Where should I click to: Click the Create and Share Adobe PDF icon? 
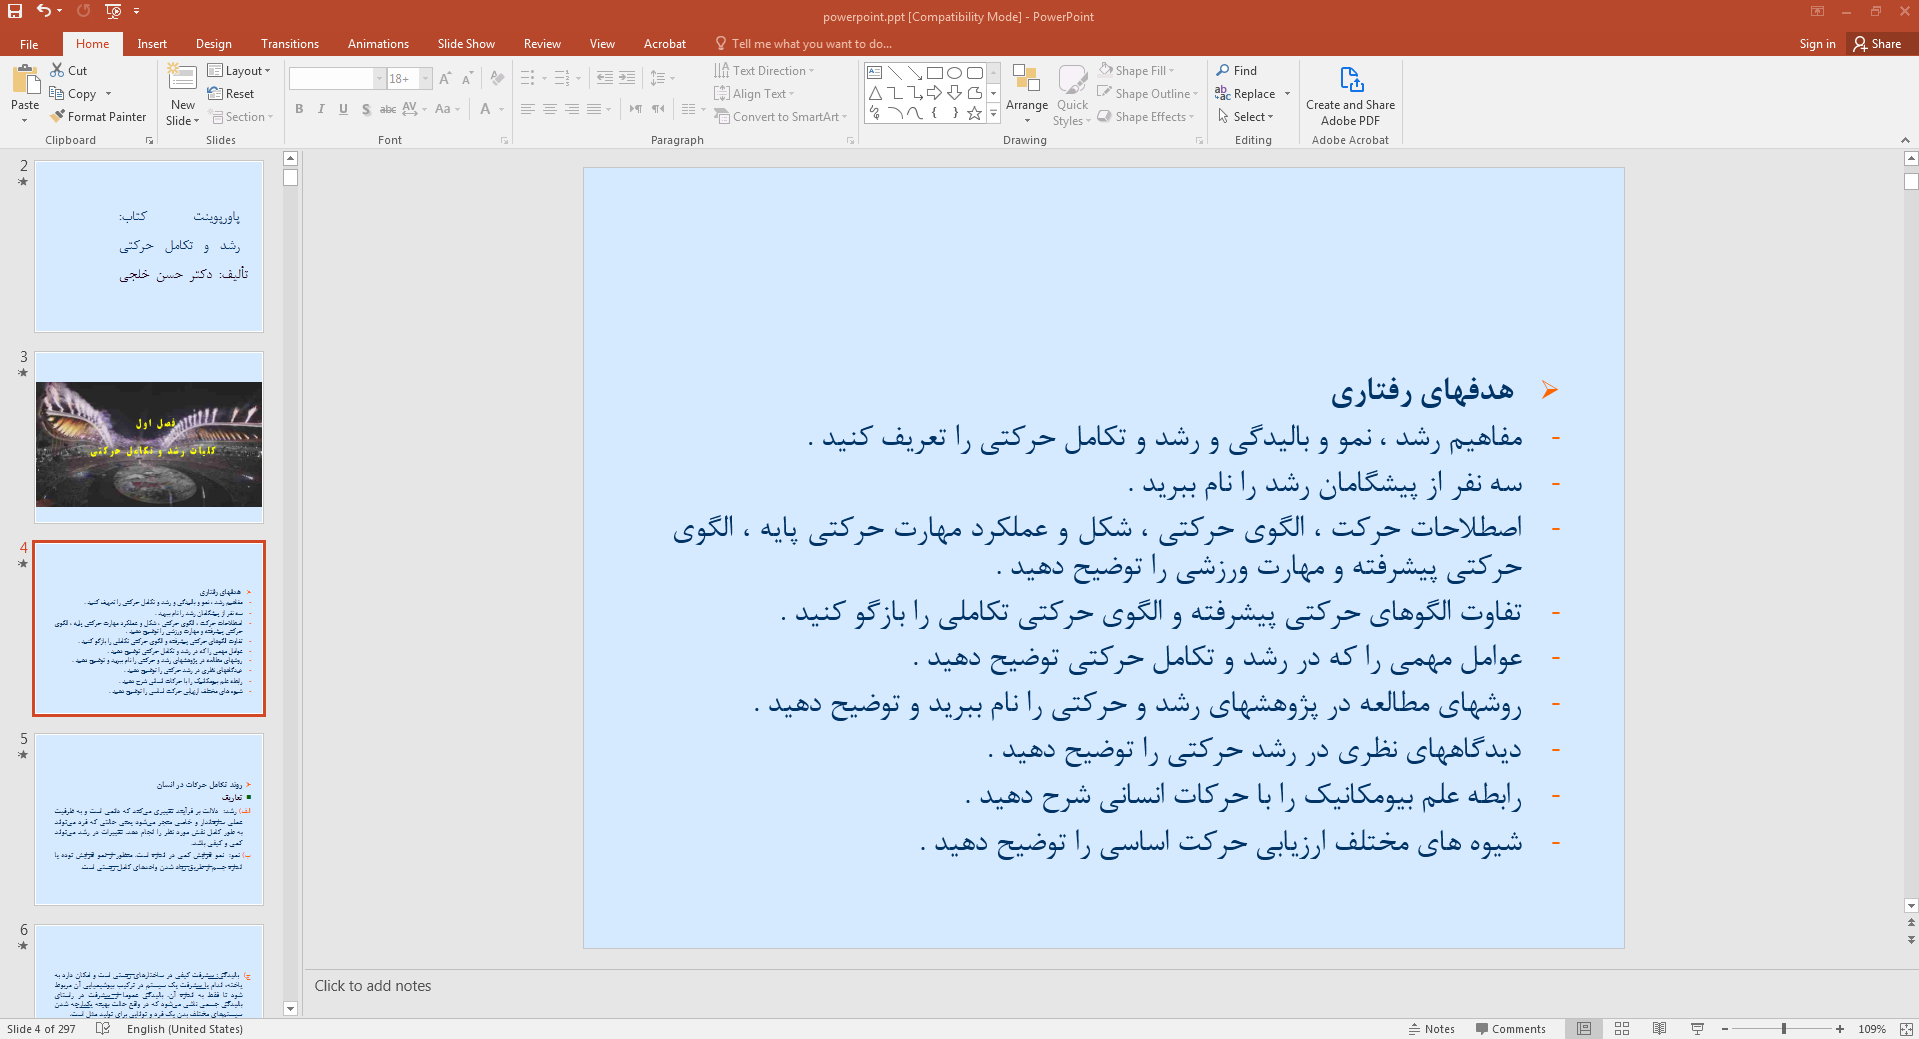pos(1351,79)
